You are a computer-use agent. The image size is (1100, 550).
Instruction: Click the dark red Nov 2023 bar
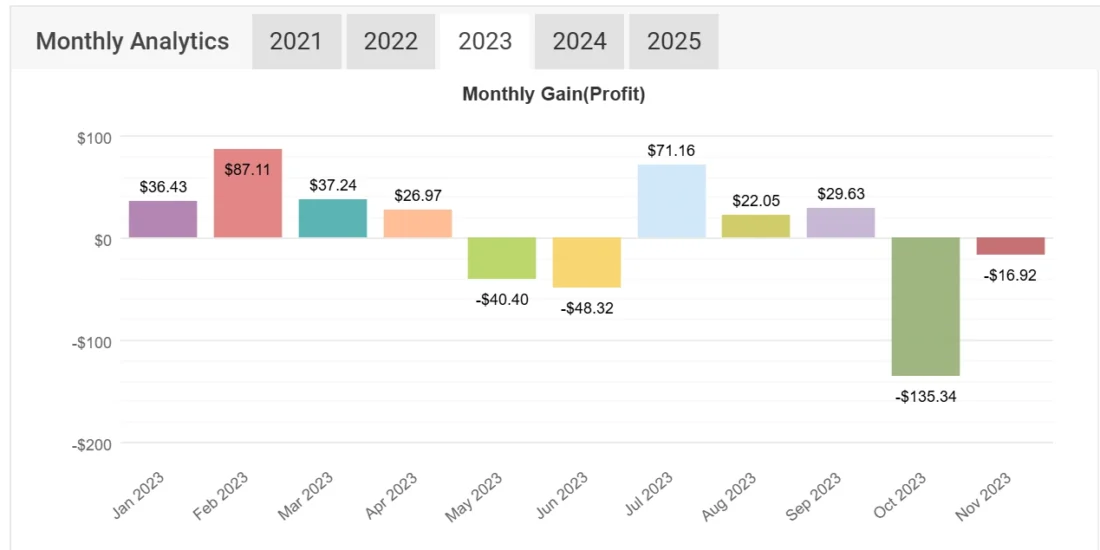[x=1011, y=246]
